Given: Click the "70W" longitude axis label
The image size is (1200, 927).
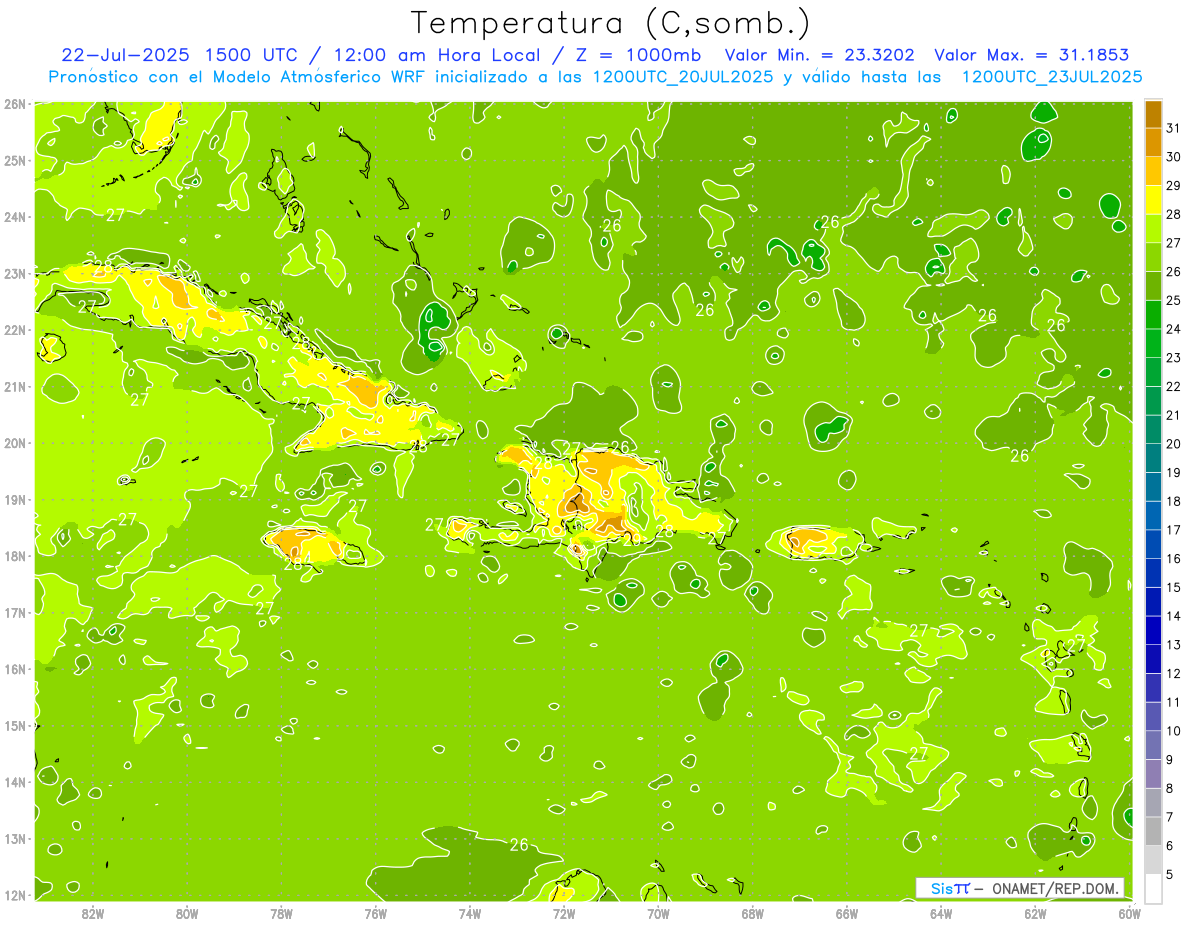Looking at the screenshot, I should 658,913.
